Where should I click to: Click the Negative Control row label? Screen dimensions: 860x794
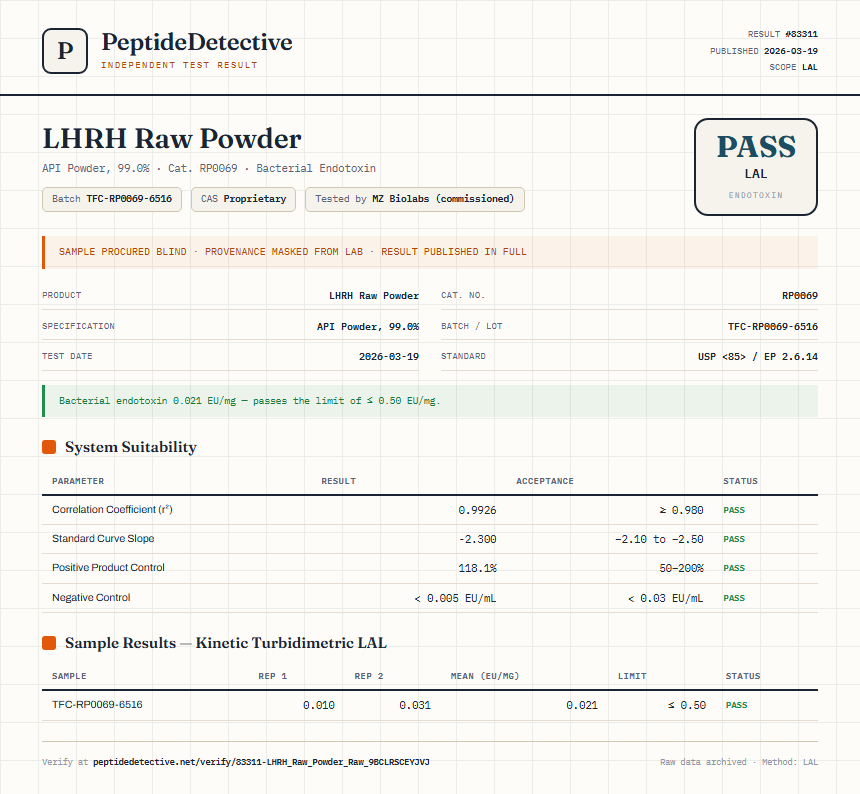pos(91,598)
